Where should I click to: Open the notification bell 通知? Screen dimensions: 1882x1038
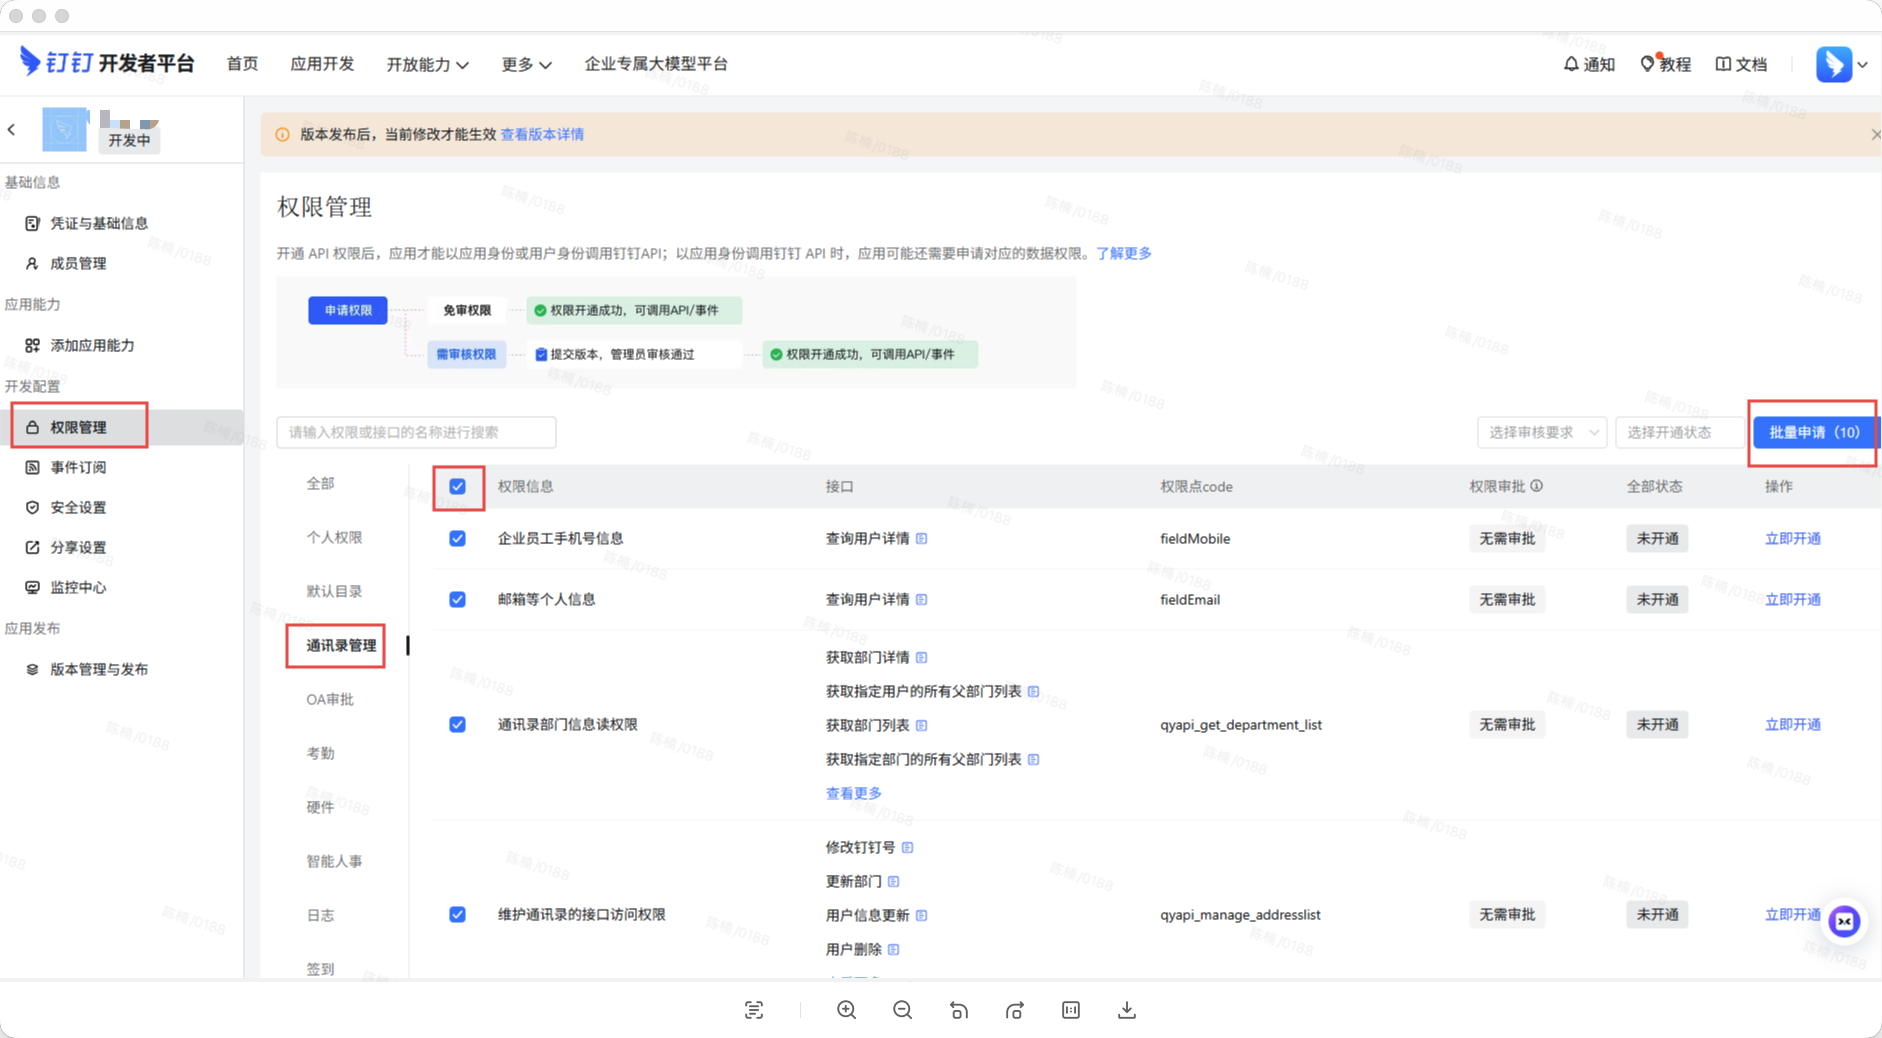click(x=1588, y=64)
